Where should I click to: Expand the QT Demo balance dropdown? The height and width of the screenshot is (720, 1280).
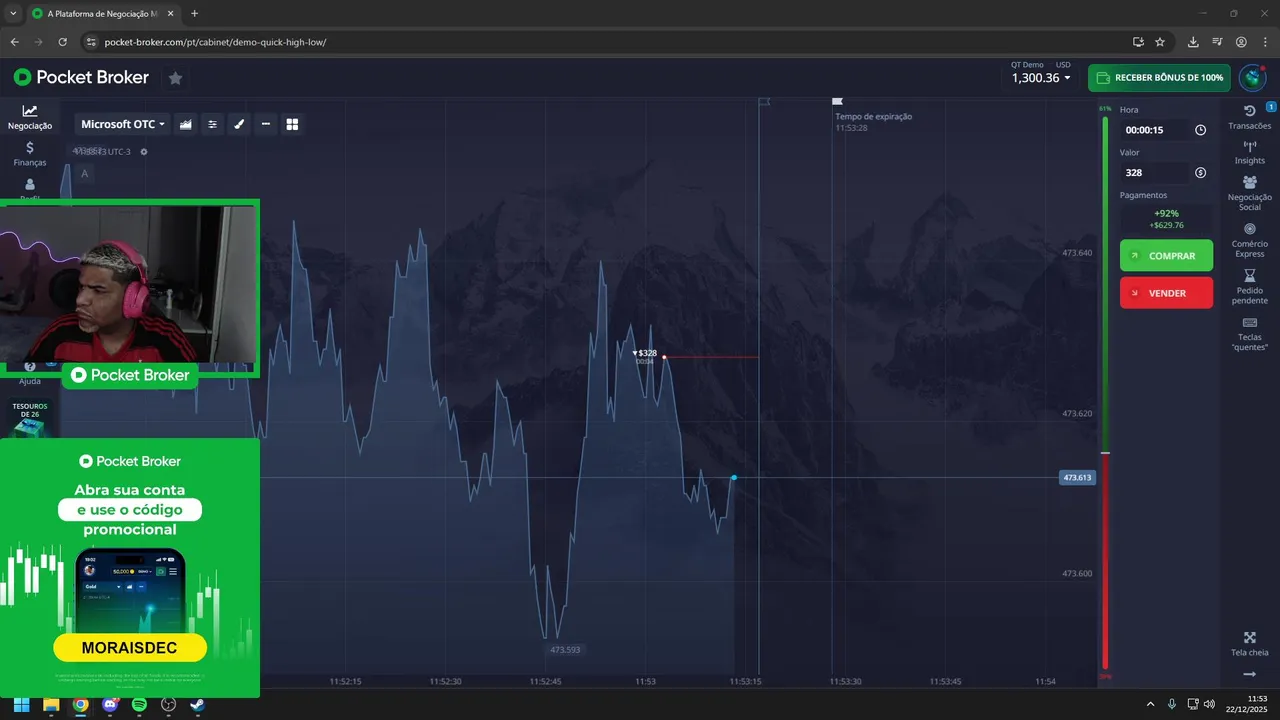[1041, 78]
